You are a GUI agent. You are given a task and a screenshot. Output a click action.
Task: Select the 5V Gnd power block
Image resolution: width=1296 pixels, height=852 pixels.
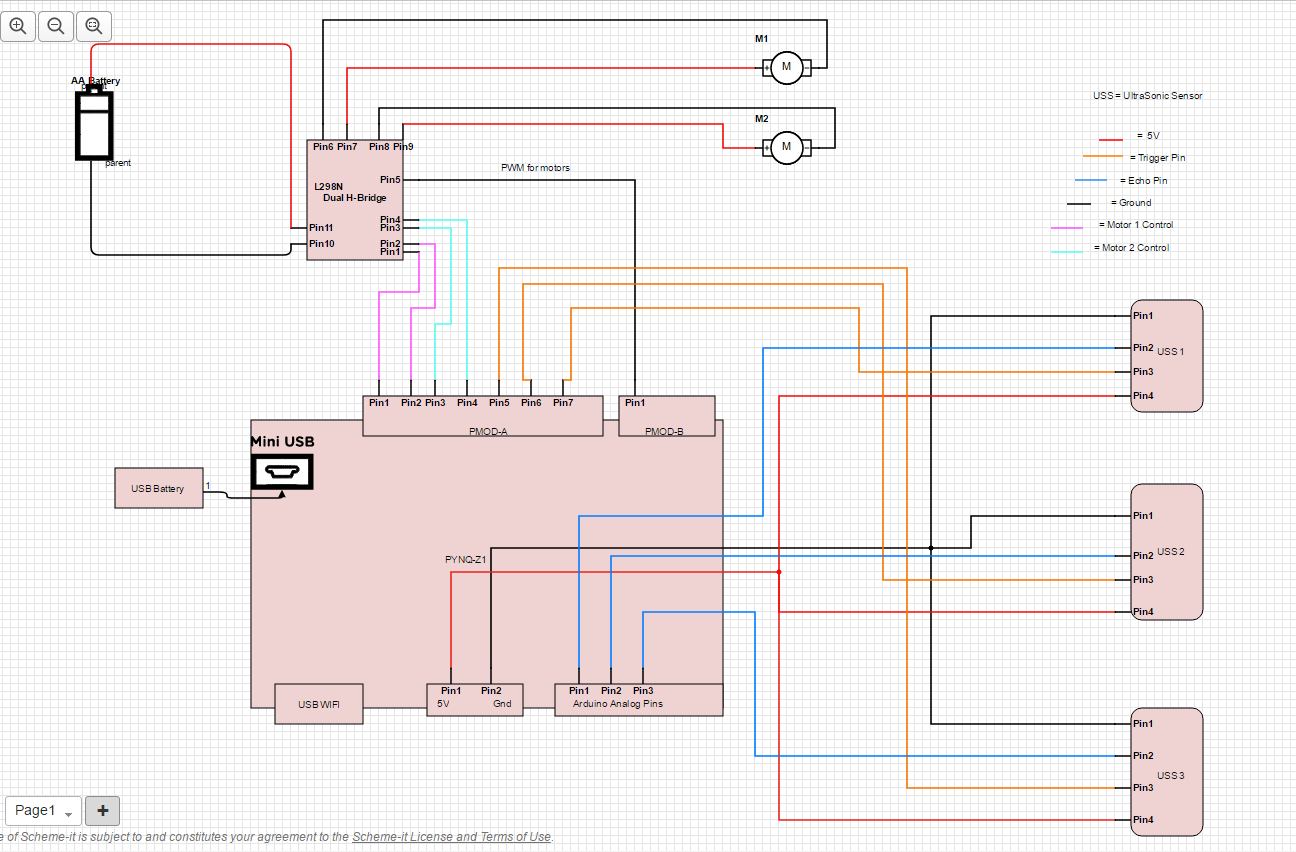(x=474, y=699)
